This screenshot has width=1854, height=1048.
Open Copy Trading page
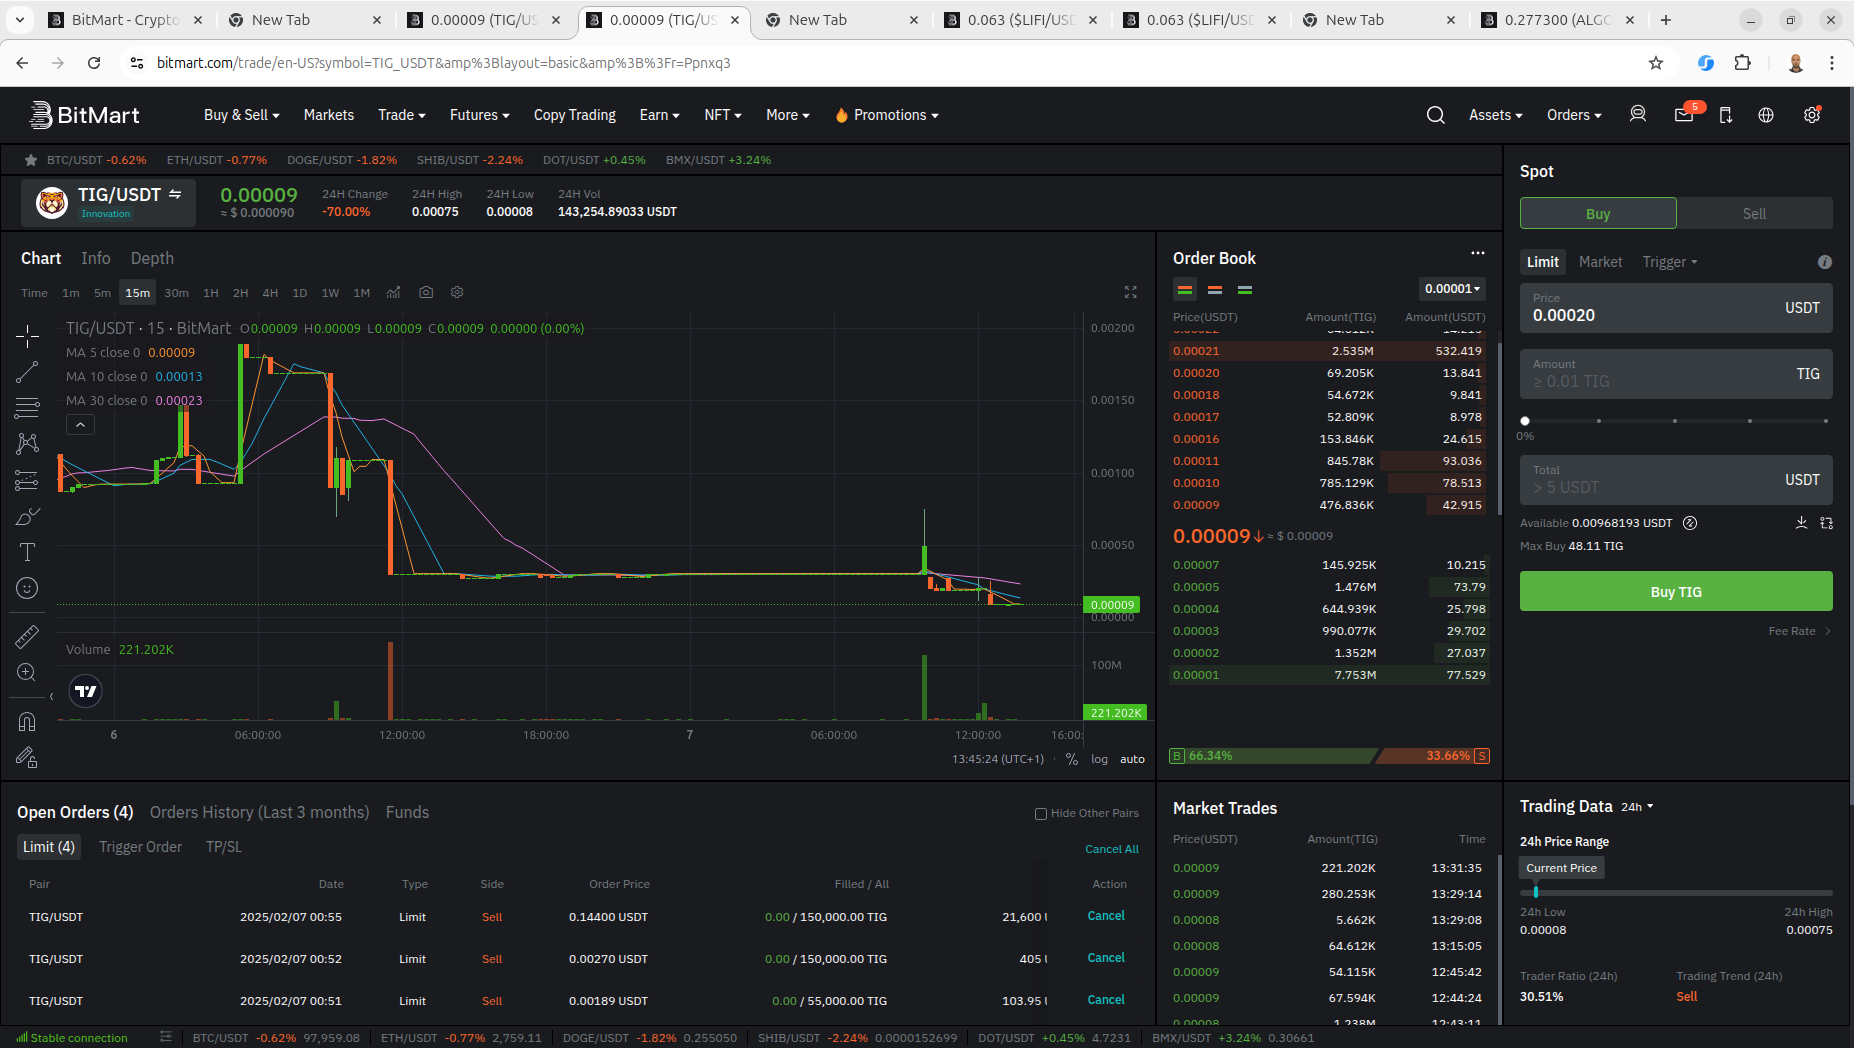click(575, 115)
